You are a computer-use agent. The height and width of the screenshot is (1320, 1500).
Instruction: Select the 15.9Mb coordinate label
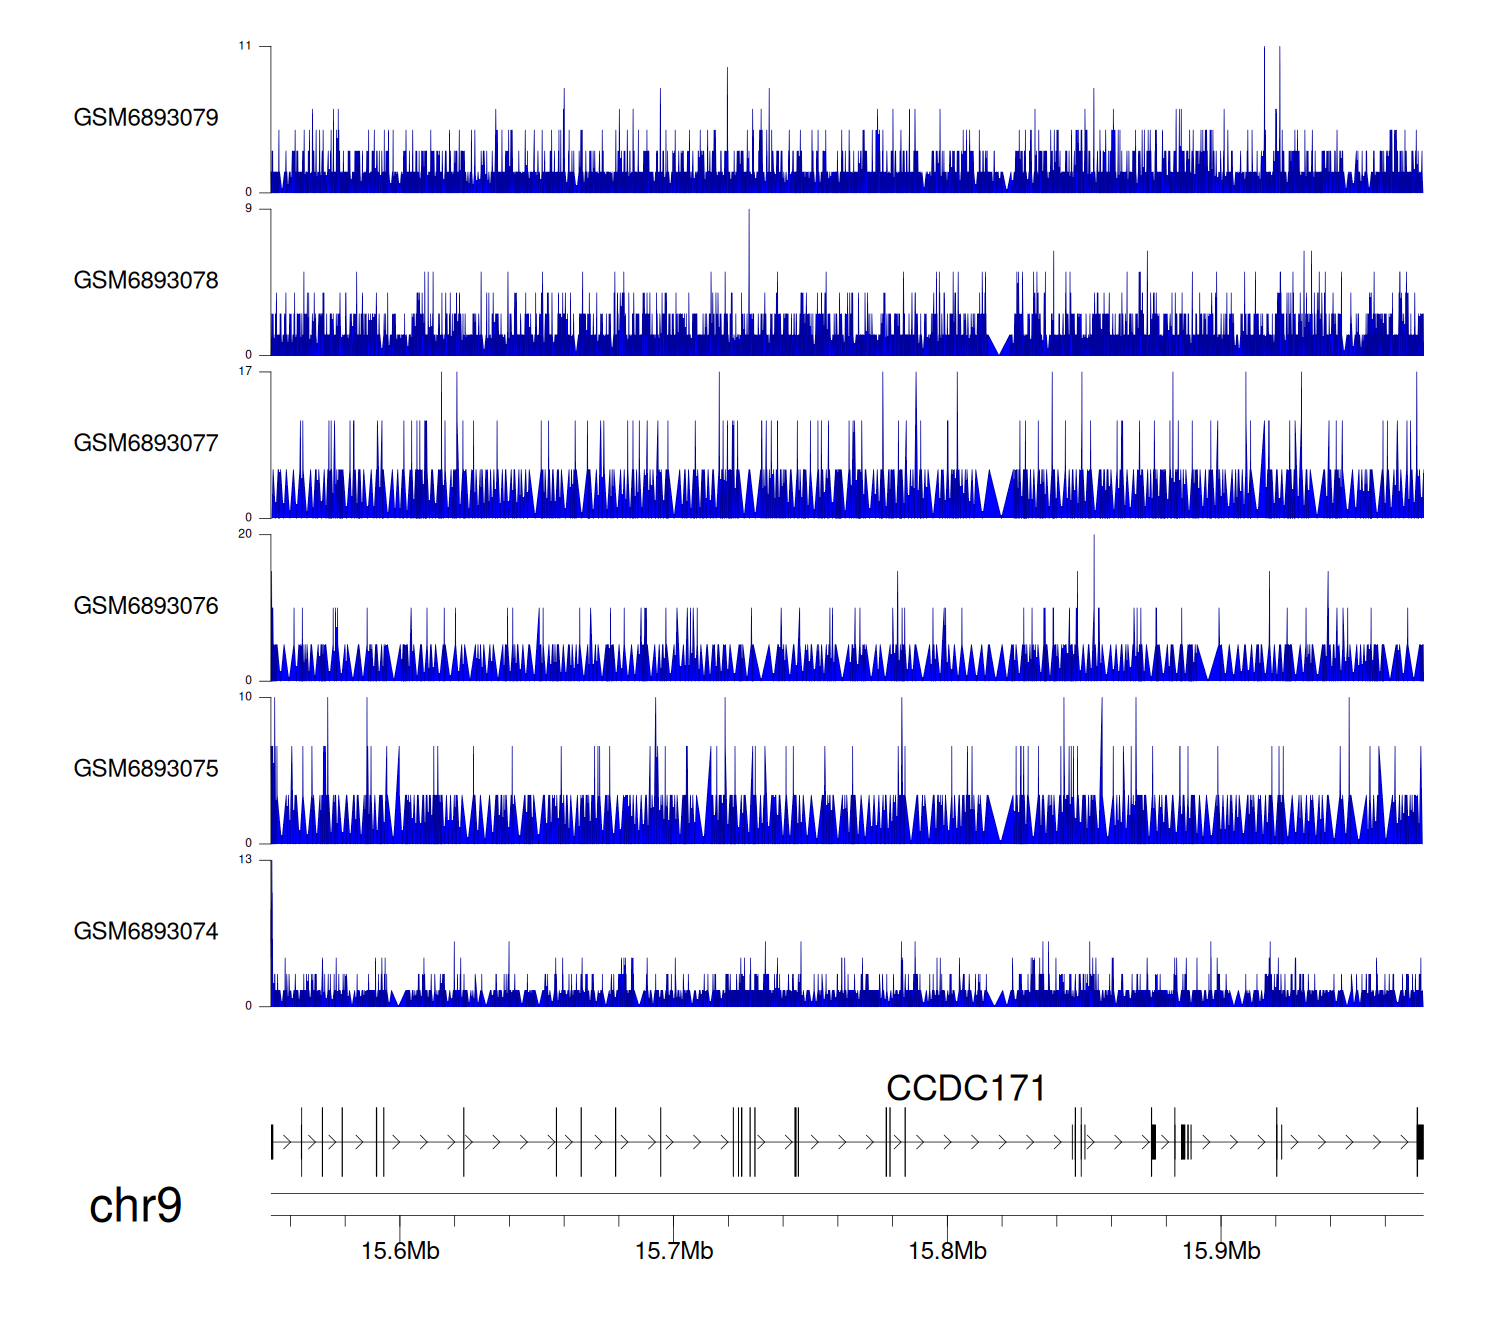1221,1251
